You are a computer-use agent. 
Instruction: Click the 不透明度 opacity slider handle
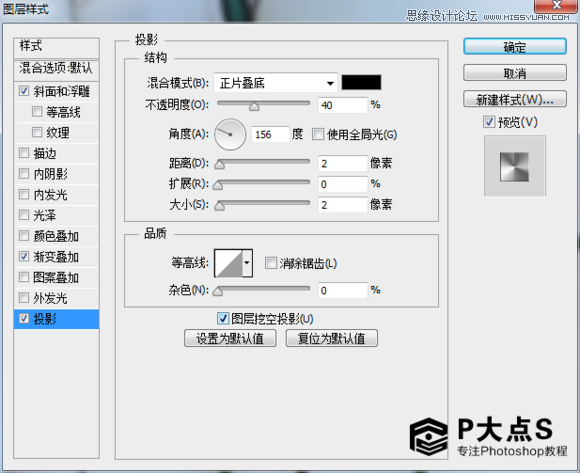[x=254, y=107]
